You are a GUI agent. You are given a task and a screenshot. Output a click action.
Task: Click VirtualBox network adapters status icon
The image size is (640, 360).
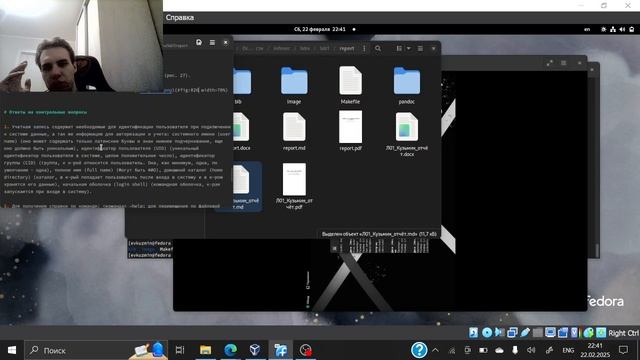[512, 333]
